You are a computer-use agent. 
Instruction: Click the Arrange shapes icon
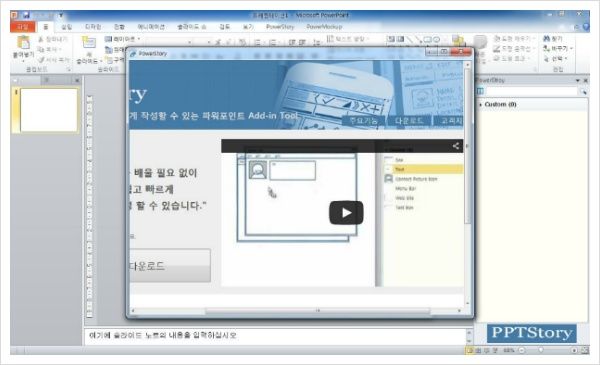tap(458, 41)
